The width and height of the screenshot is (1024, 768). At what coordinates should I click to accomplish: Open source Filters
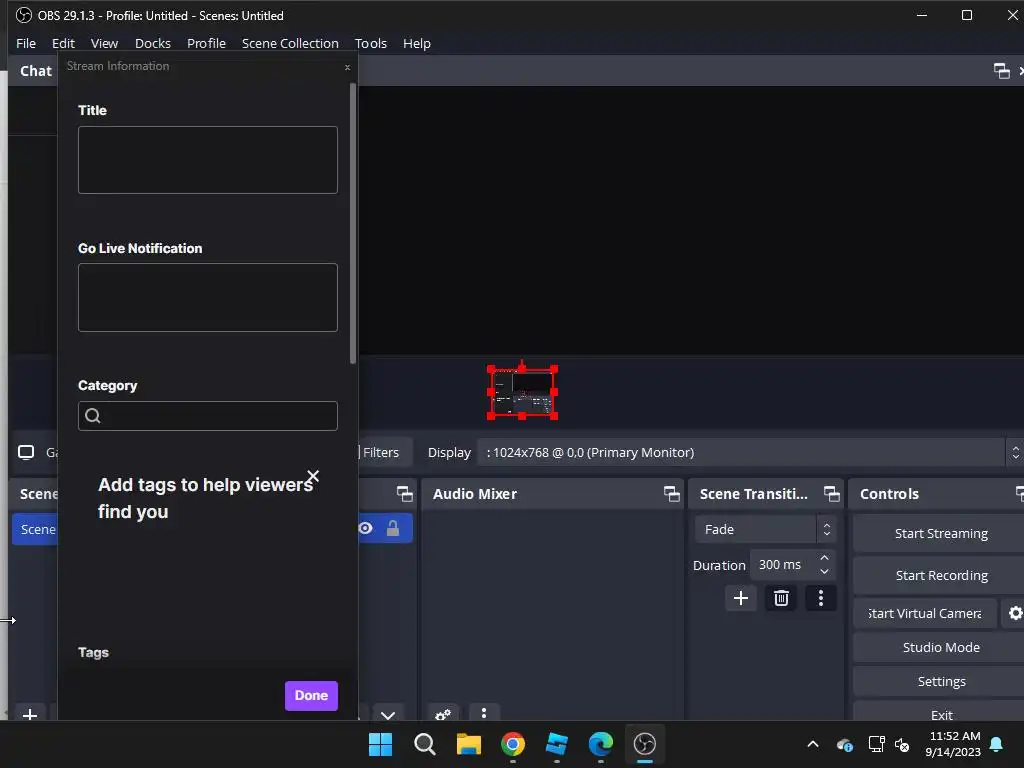(379, 453)
